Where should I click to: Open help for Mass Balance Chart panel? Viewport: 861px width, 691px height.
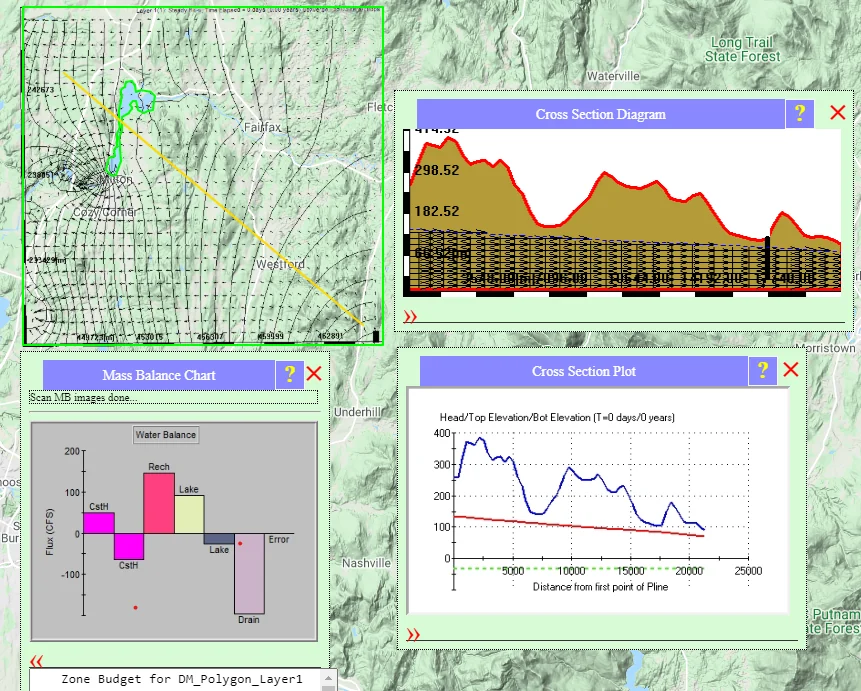point(289,375)
